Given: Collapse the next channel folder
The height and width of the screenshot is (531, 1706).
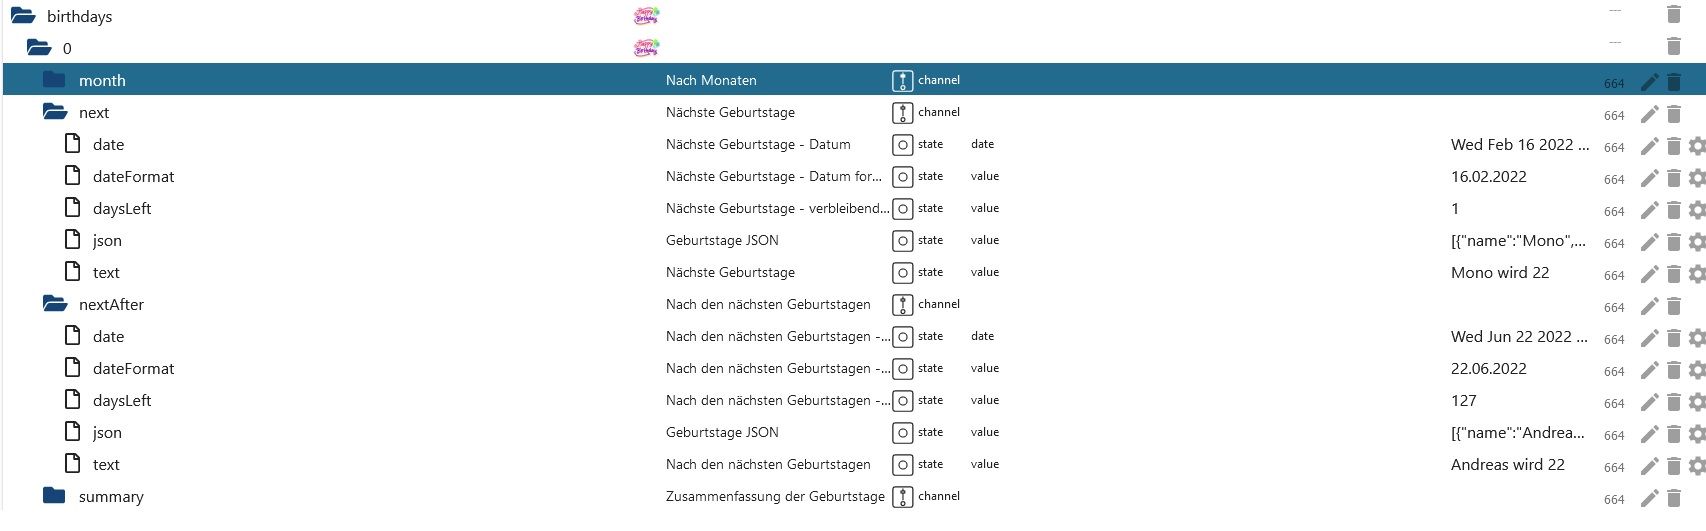Looking at the screenshot, I should [x=55, y=112].
